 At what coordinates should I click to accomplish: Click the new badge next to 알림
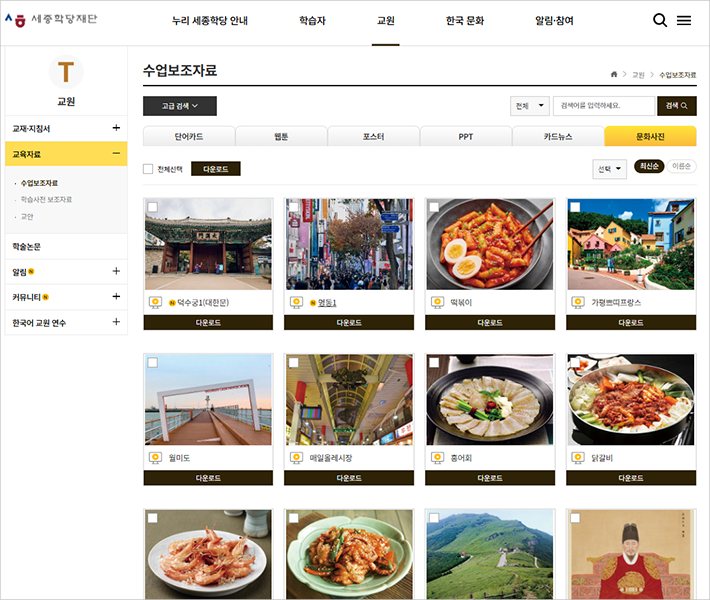click(31, 272)
